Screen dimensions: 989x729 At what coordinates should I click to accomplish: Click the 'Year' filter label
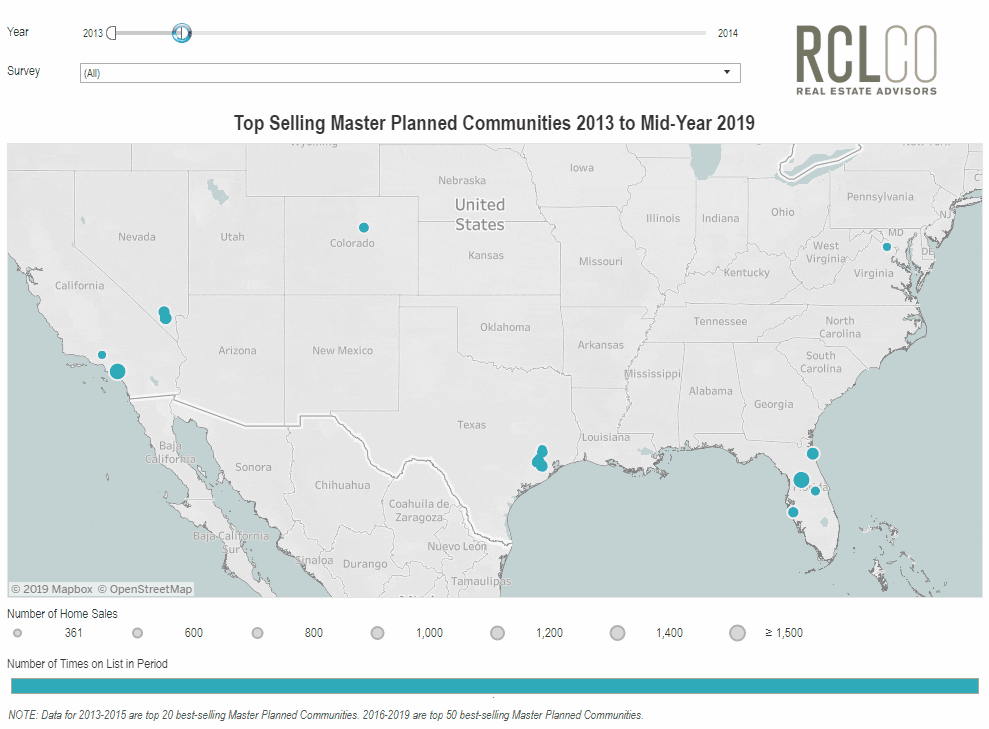[x=18, y=32]
